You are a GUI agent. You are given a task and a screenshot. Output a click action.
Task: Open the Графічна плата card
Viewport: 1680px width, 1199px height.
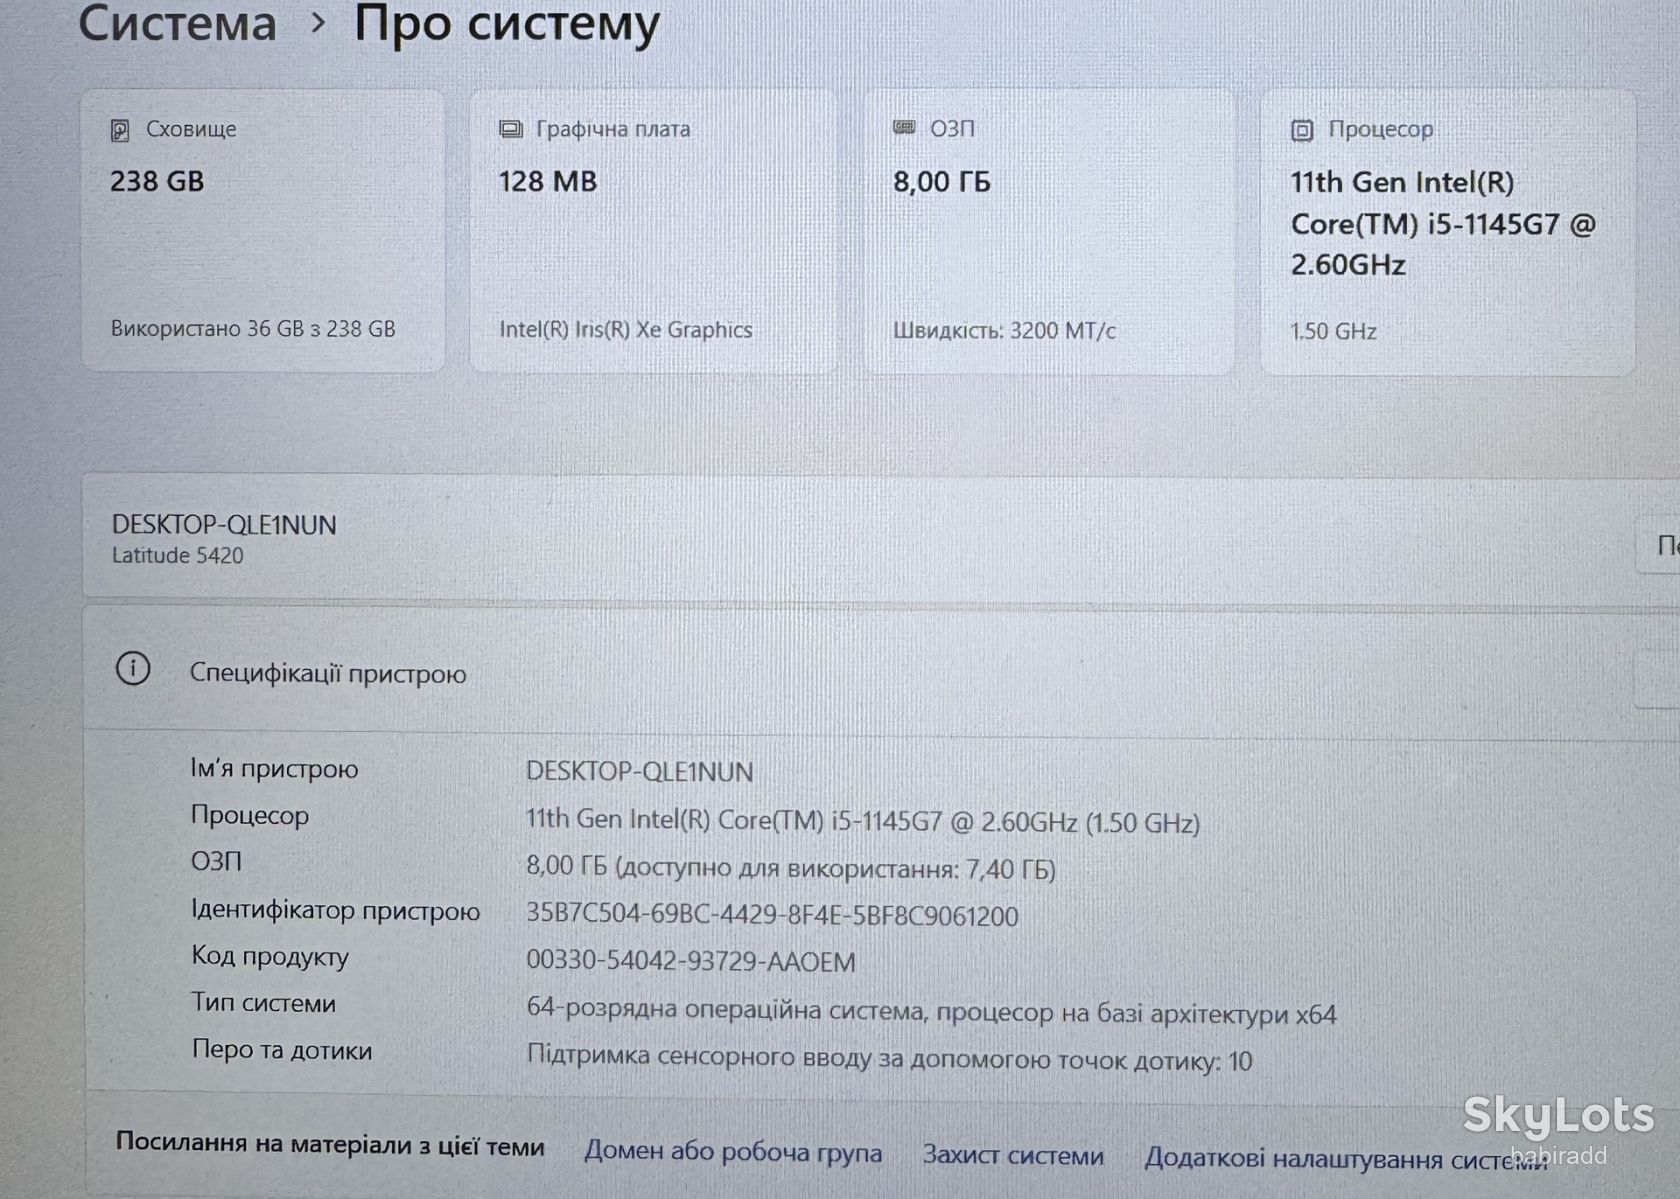coord(654,231)
